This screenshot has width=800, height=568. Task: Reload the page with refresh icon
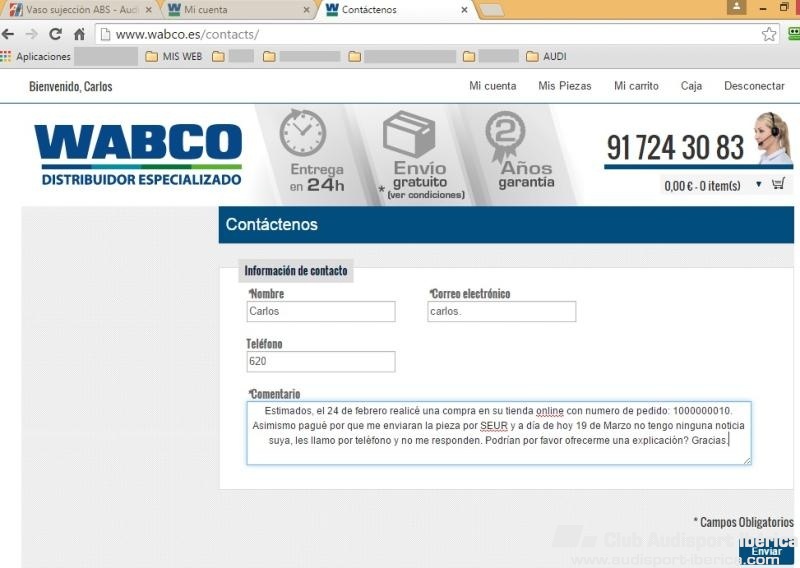[55, 34]
